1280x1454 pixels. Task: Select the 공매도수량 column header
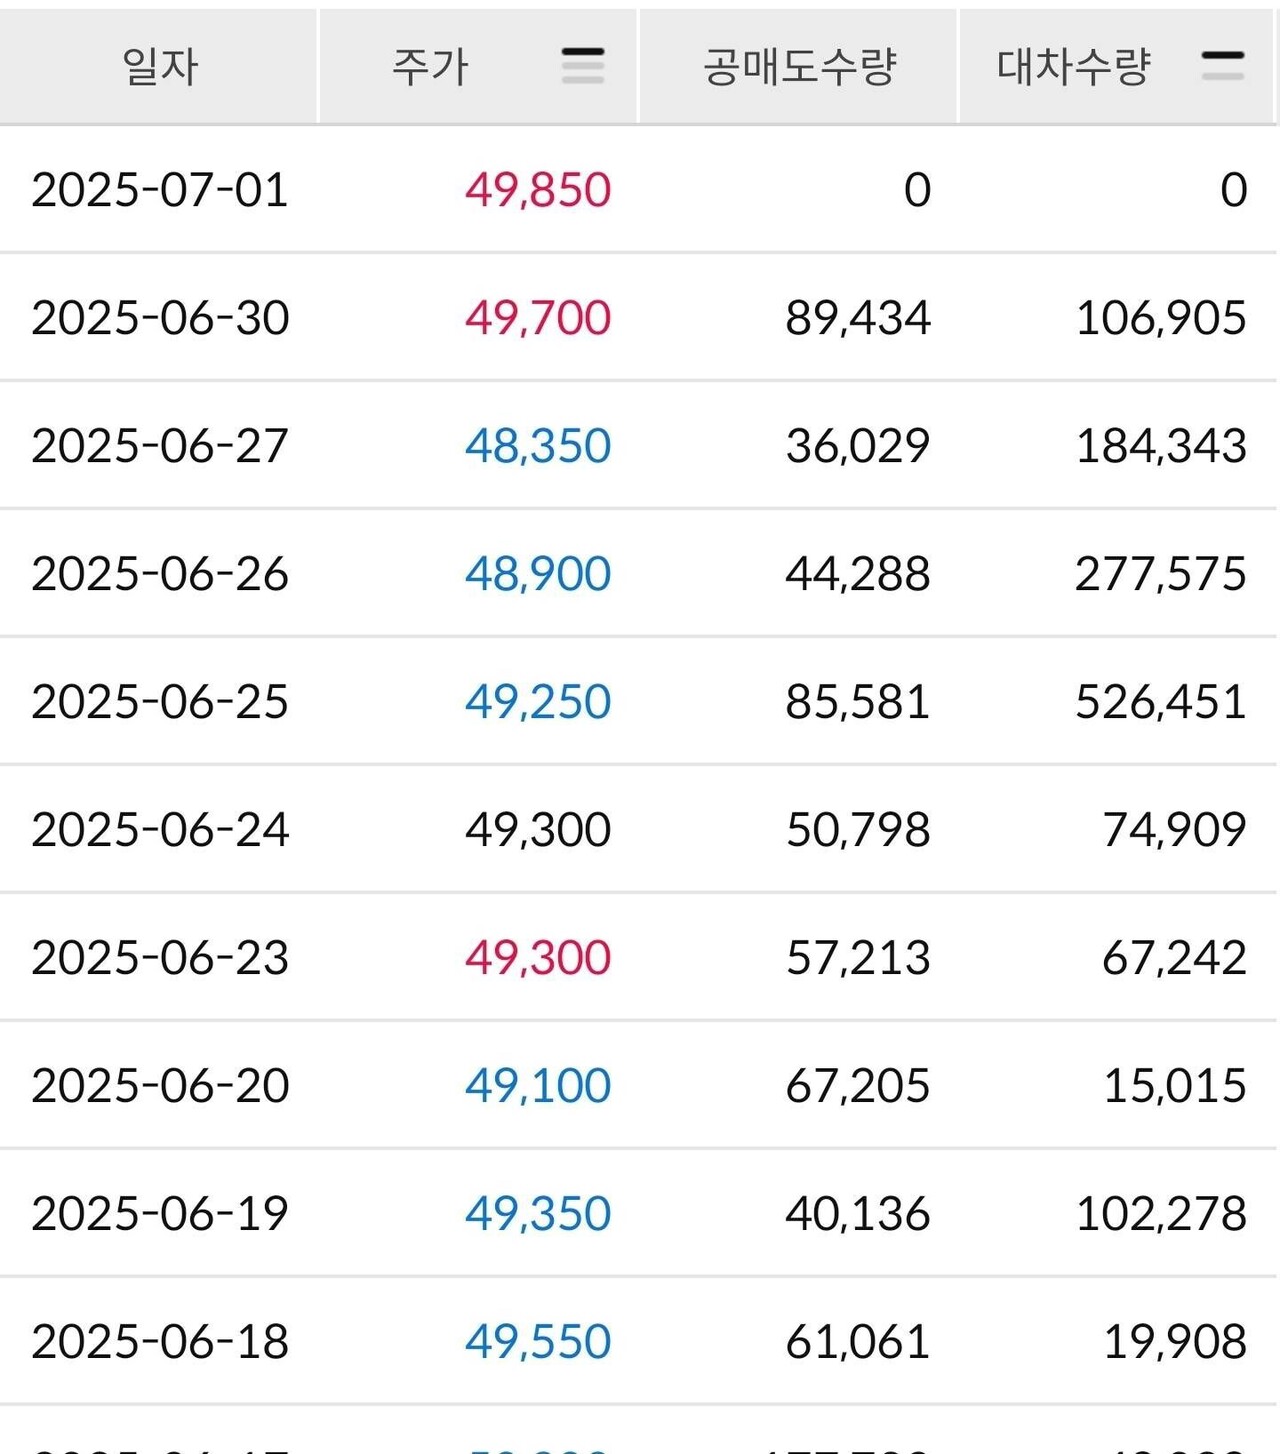point(799,67)
